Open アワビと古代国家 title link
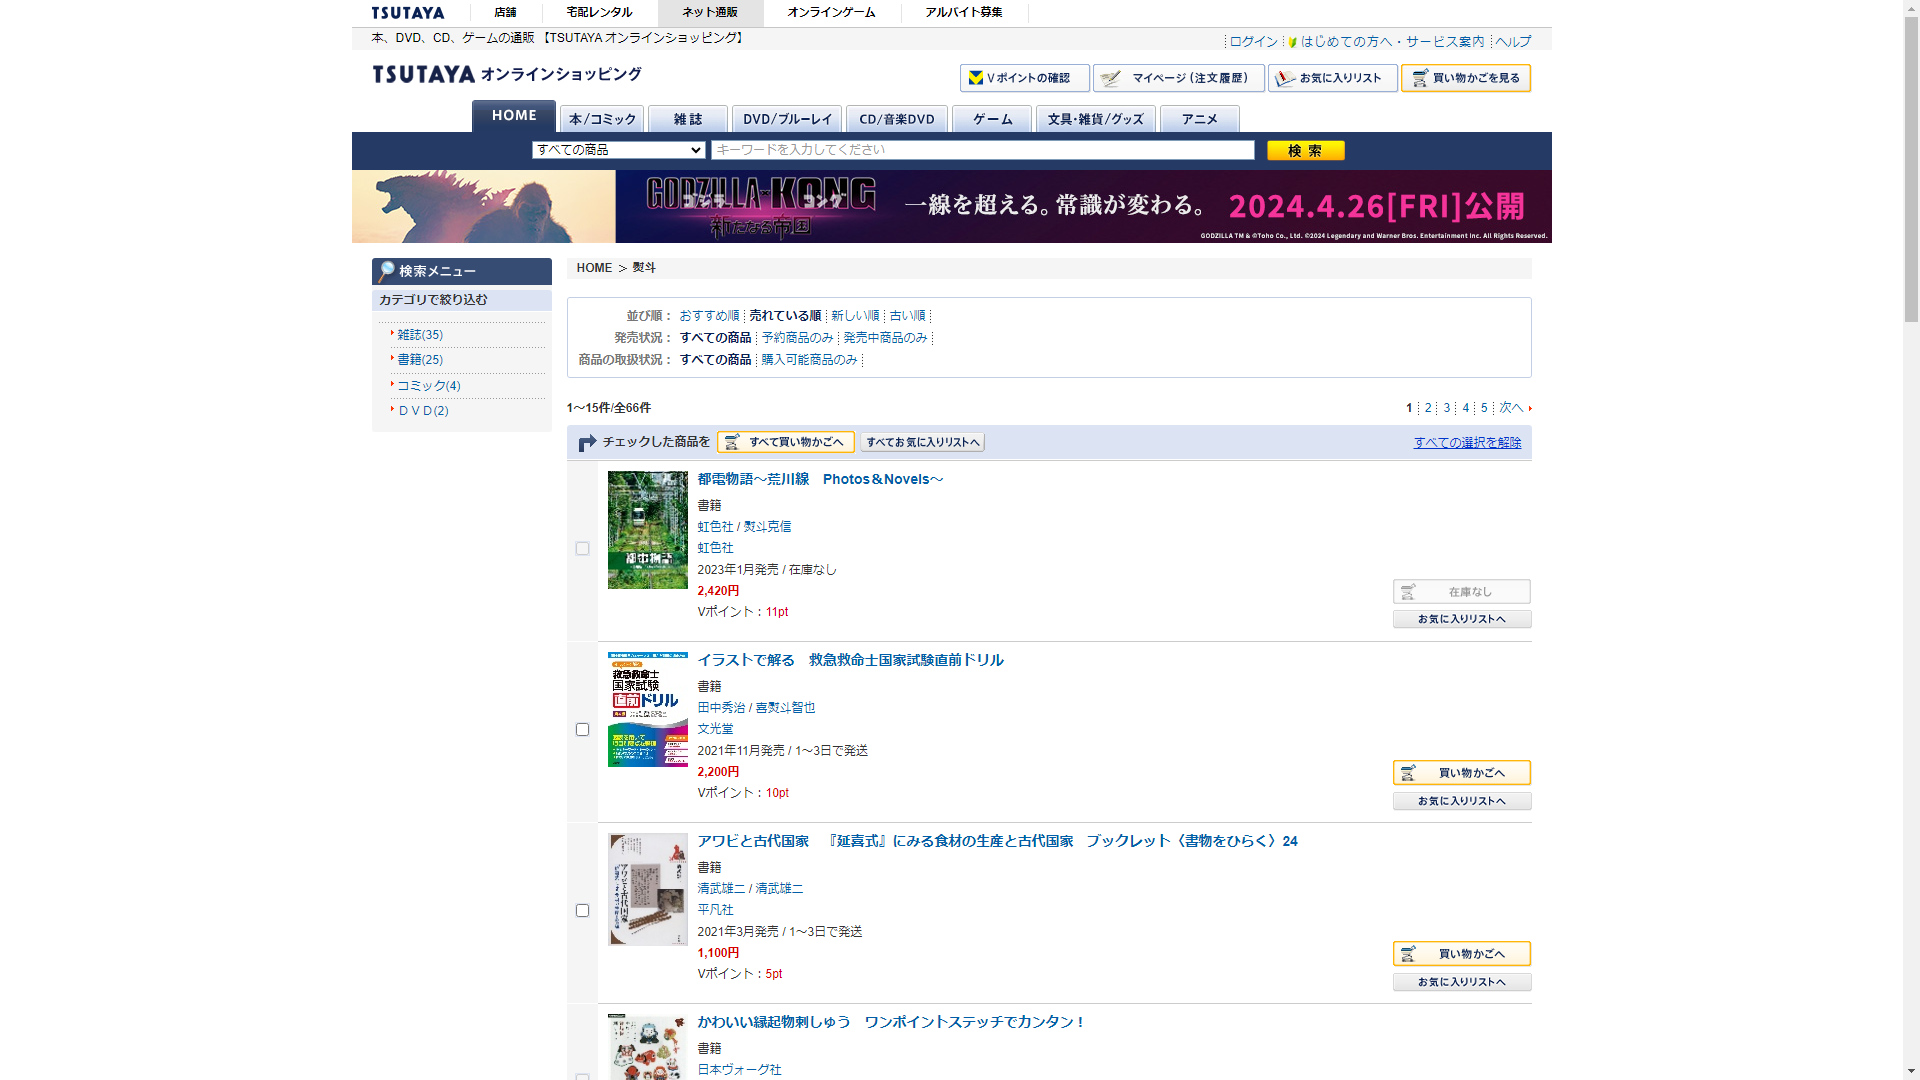This screenshot has width=1920, height=1080. (x=997, y=842)
